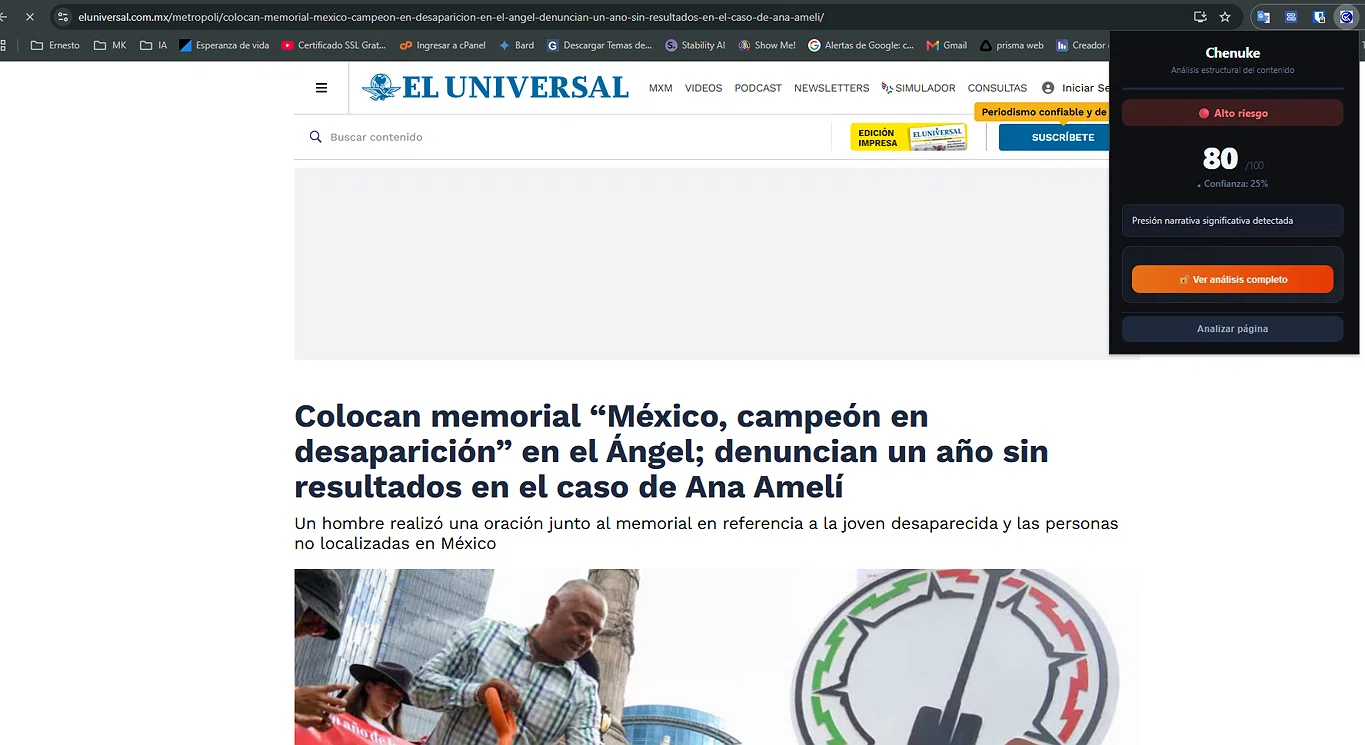This screenshot has height=745, width=1365.
Task: Open the Gmail bookmark
Action: (x=947, y=45)
